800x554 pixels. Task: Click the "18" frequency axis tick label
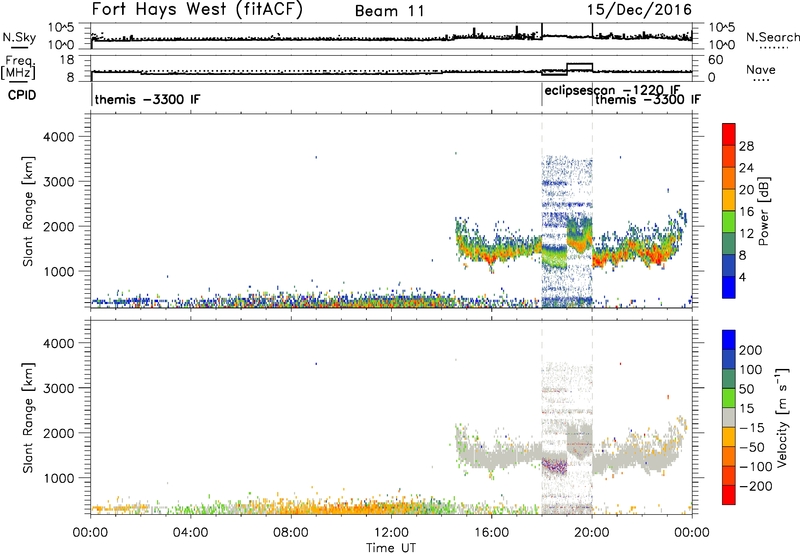67,60
